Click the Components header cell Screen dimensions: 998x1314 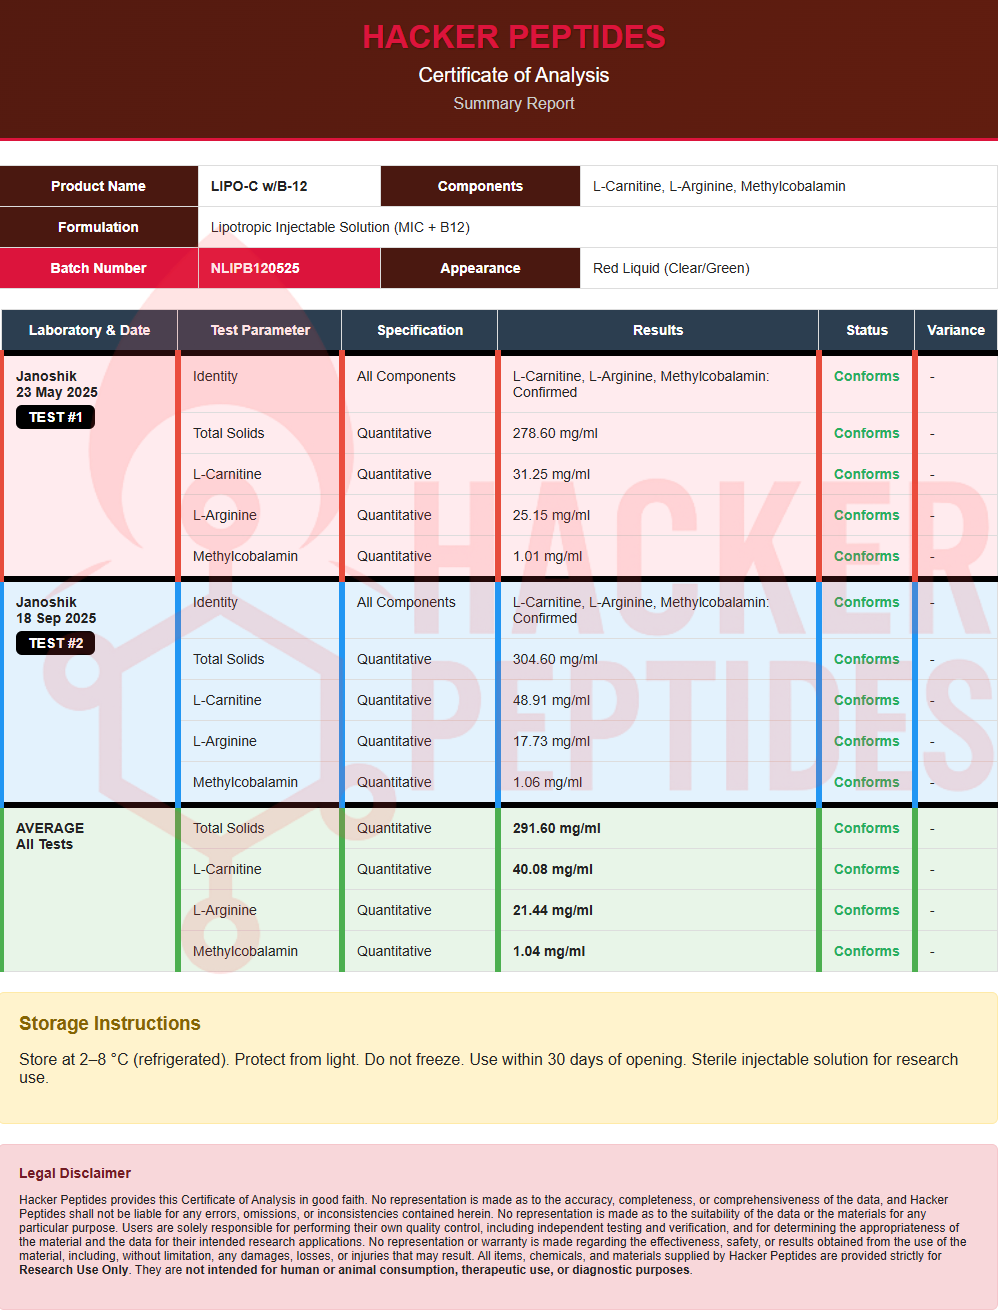click(480, 186)
